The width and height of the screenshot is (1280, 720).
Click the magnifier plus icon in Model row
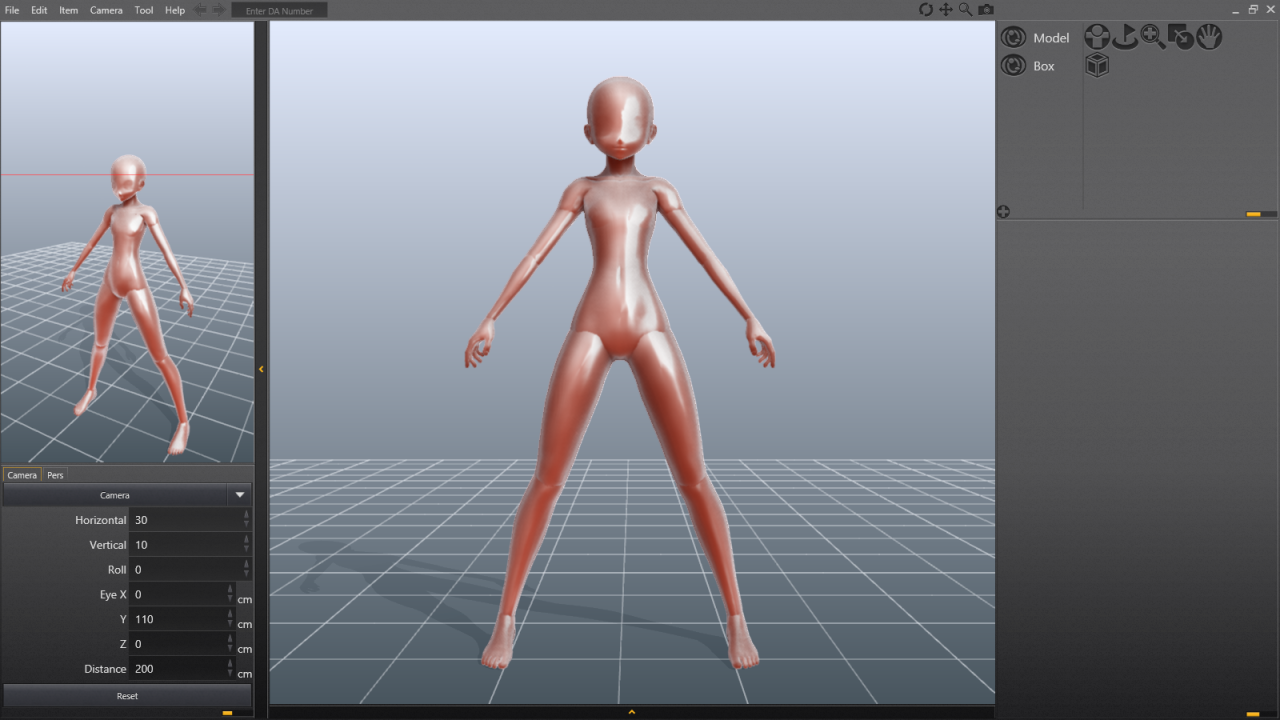point(1153,37)
